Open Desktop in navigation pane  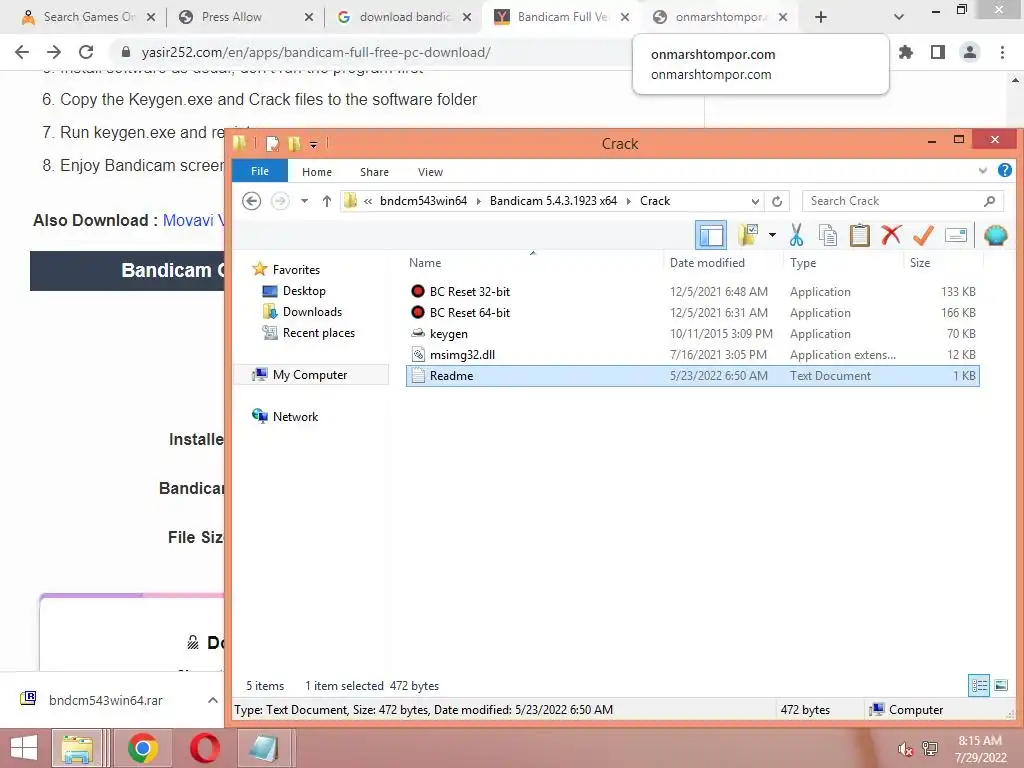[x=304, y=291]
